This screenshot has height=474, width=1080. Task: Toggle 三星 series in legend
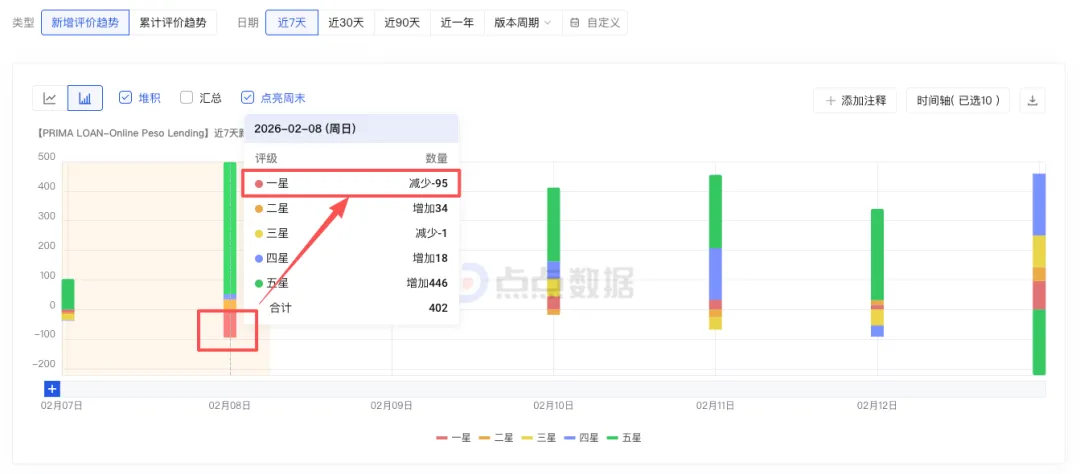point(539,437)
